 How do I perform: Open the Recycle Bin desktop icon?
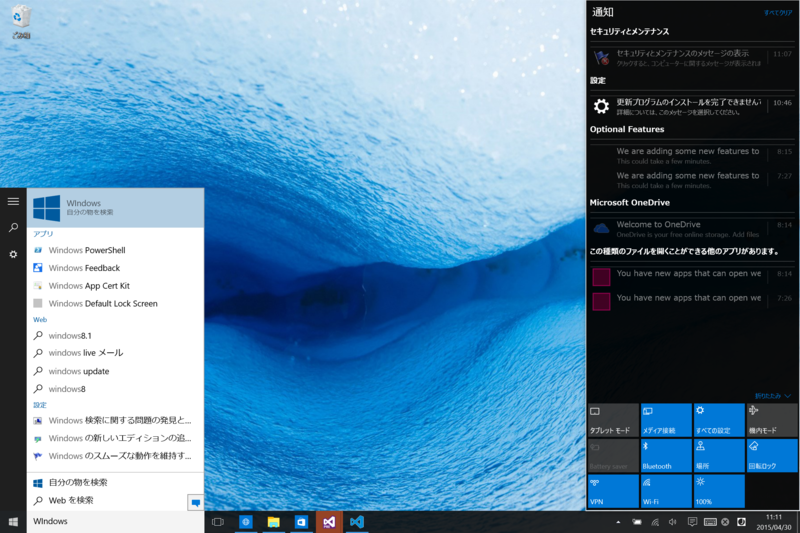click(20, 21)
